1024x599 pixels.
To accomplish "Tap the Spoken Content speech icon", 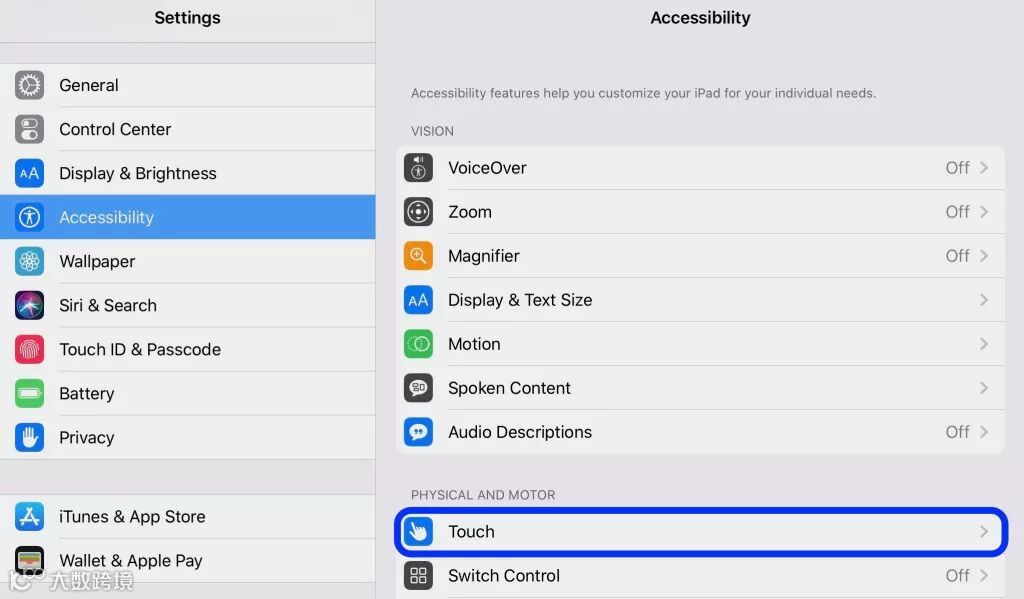I will coord(418,387).
